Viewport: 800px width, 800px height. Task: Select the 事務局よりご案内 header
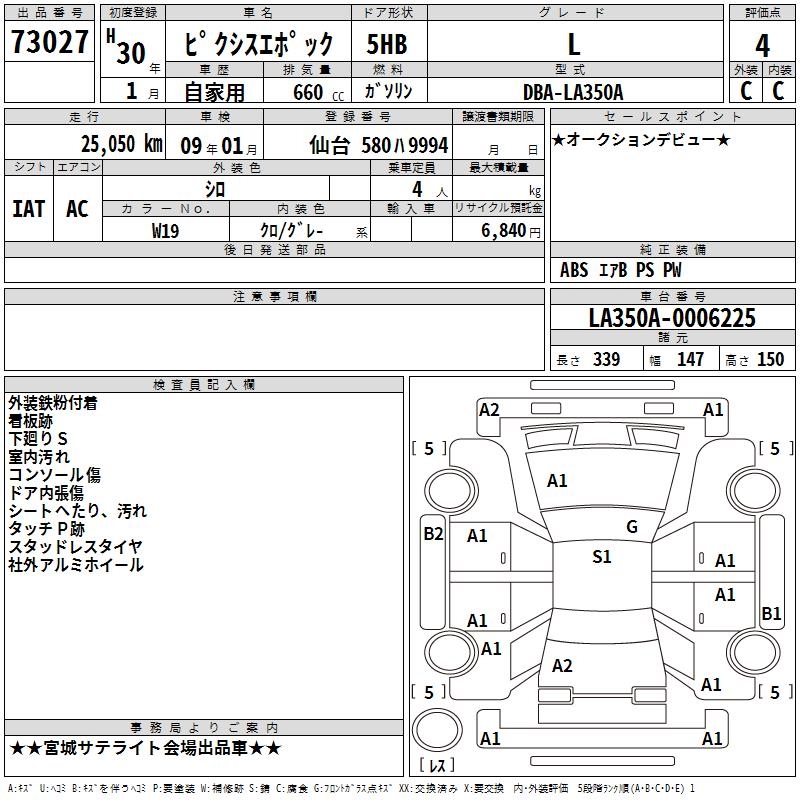tap(204, 728)
